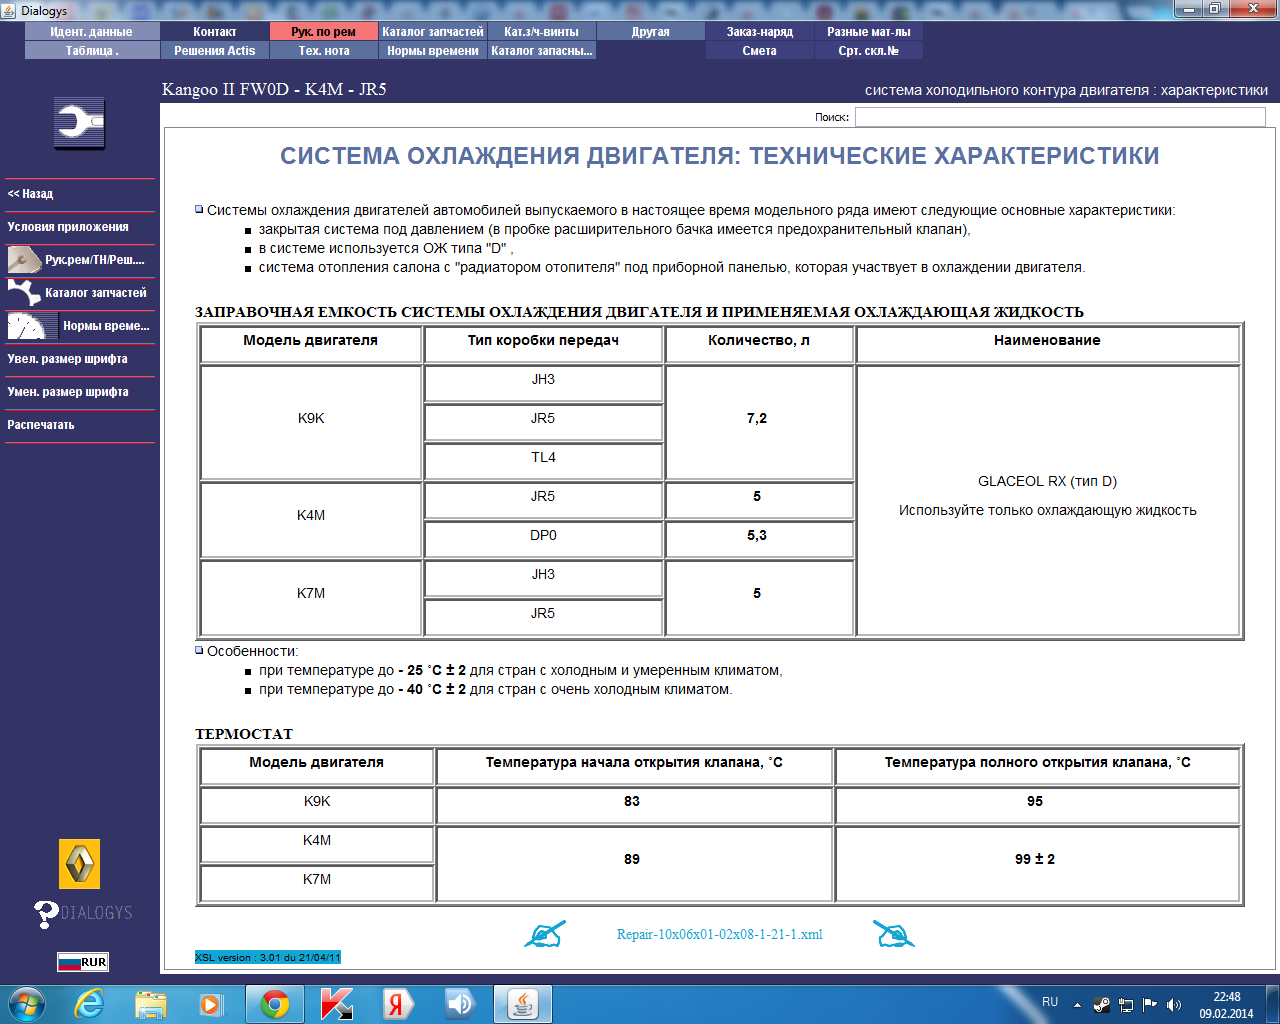Click the Поиск search input field
Image resolution: width=1280 pixels, height=1024 pixels.
point(1060,117)
